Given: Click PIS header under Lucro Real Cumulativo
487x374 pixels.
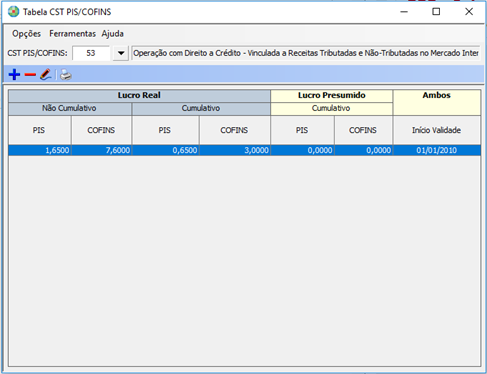Looking at the screenshot, I should (x=165, y=130).
